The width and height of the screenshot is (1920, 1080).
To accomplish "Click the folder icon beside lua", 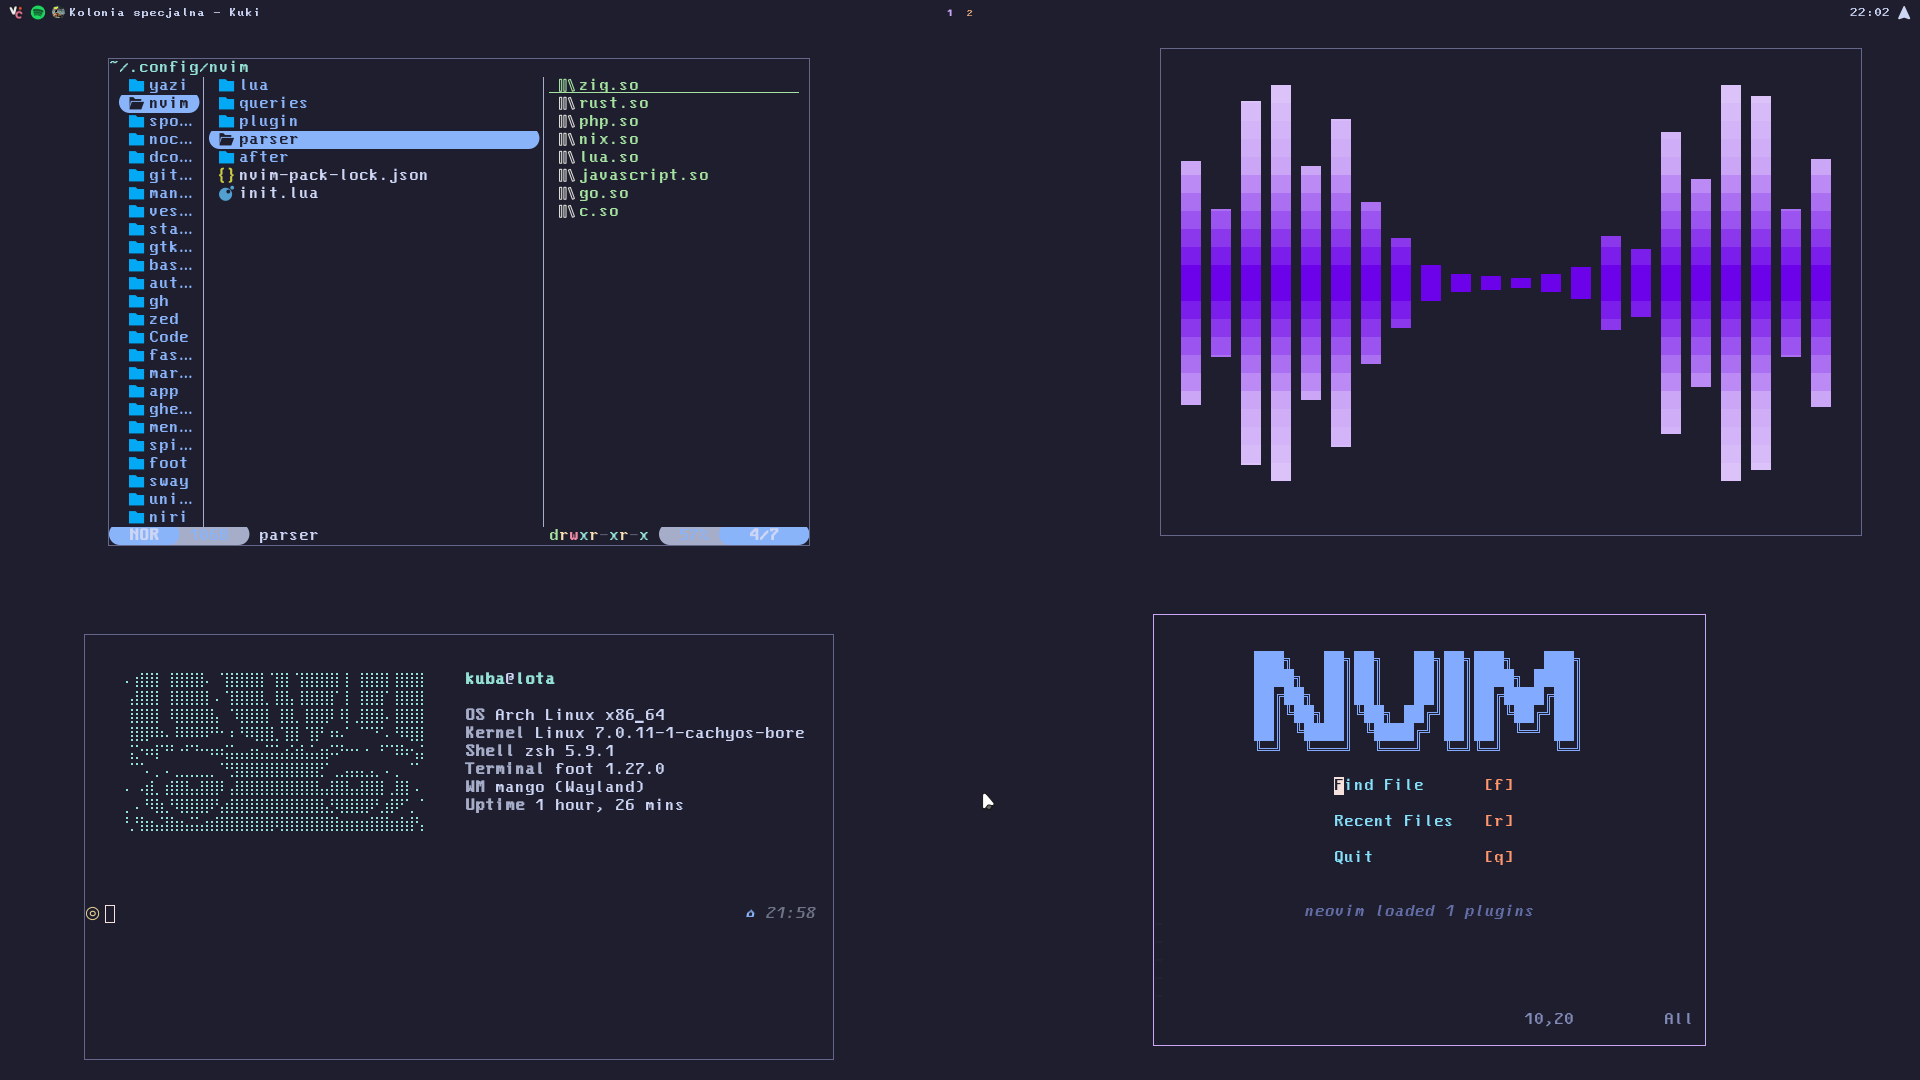I will pos(226,85).
